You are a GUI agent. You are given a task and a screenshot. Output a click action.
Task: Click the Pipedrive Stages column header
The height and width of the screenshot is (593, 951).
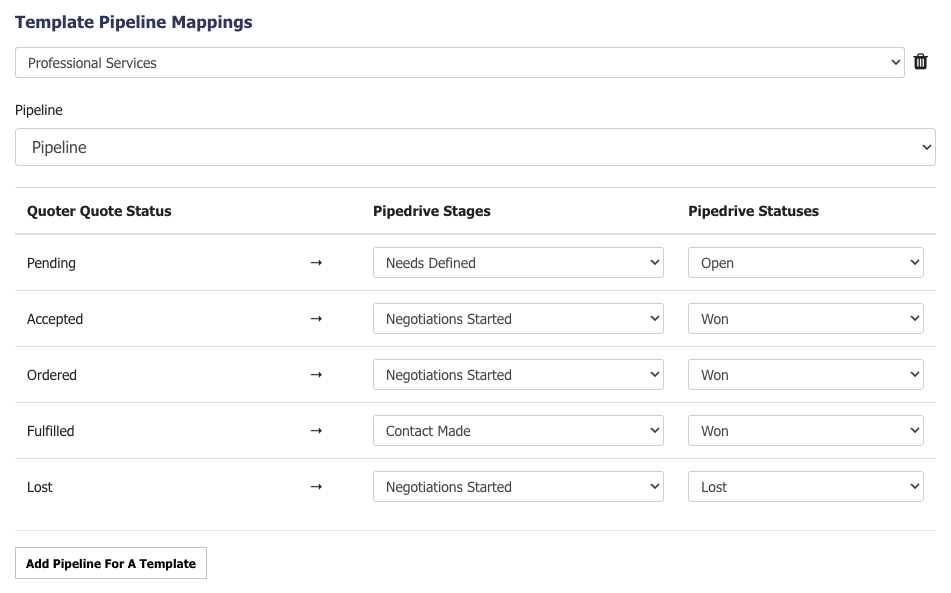tap(432, 211)
